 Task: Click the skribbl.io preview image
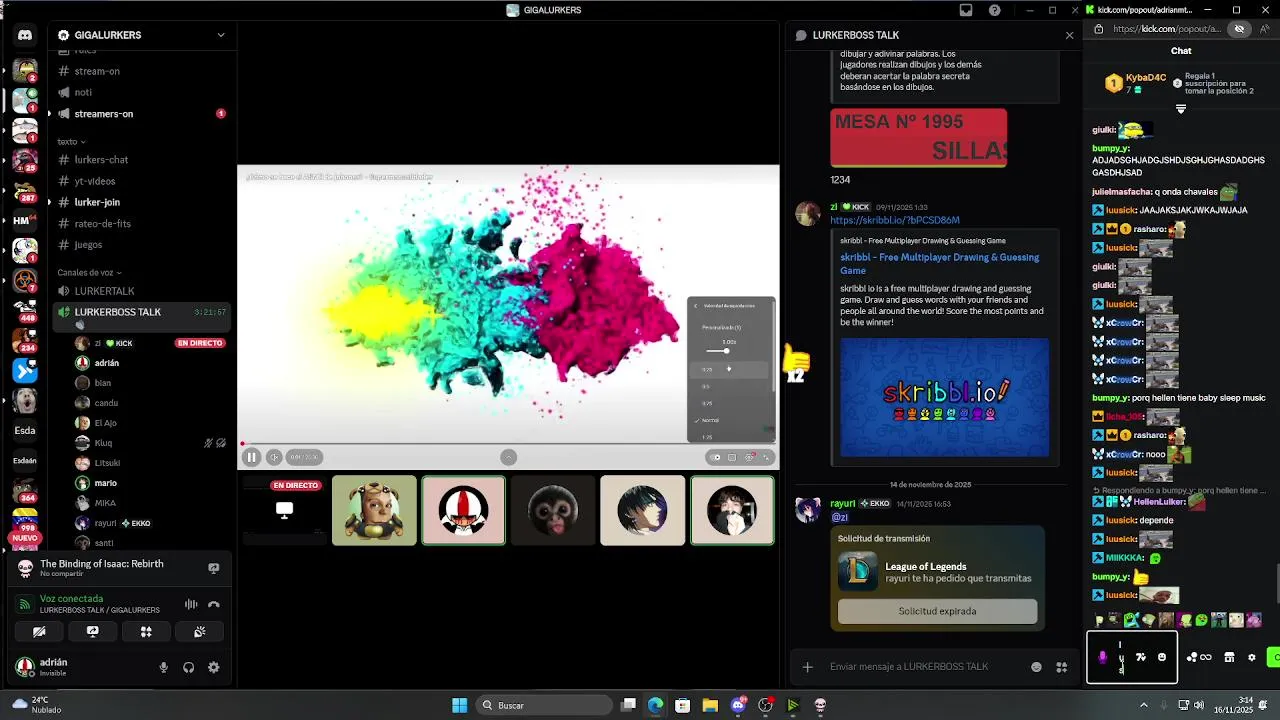(944, 397)
